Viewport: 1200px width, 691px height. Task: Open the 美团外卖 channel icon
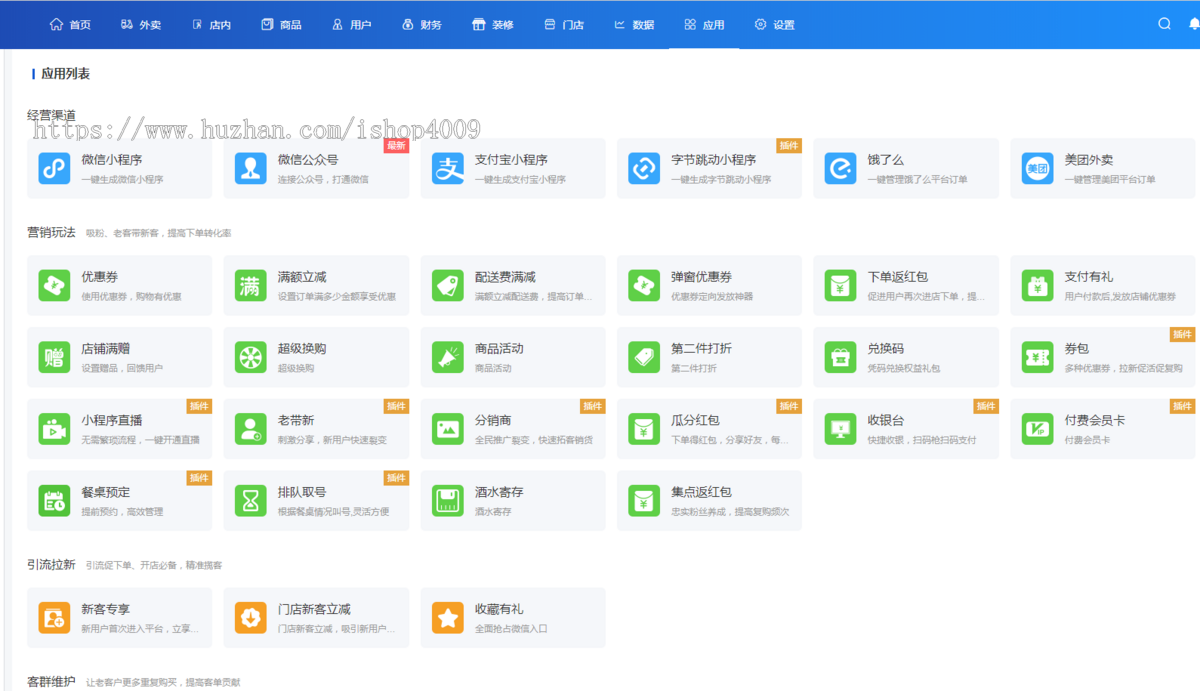click(x=1038, y=169)
